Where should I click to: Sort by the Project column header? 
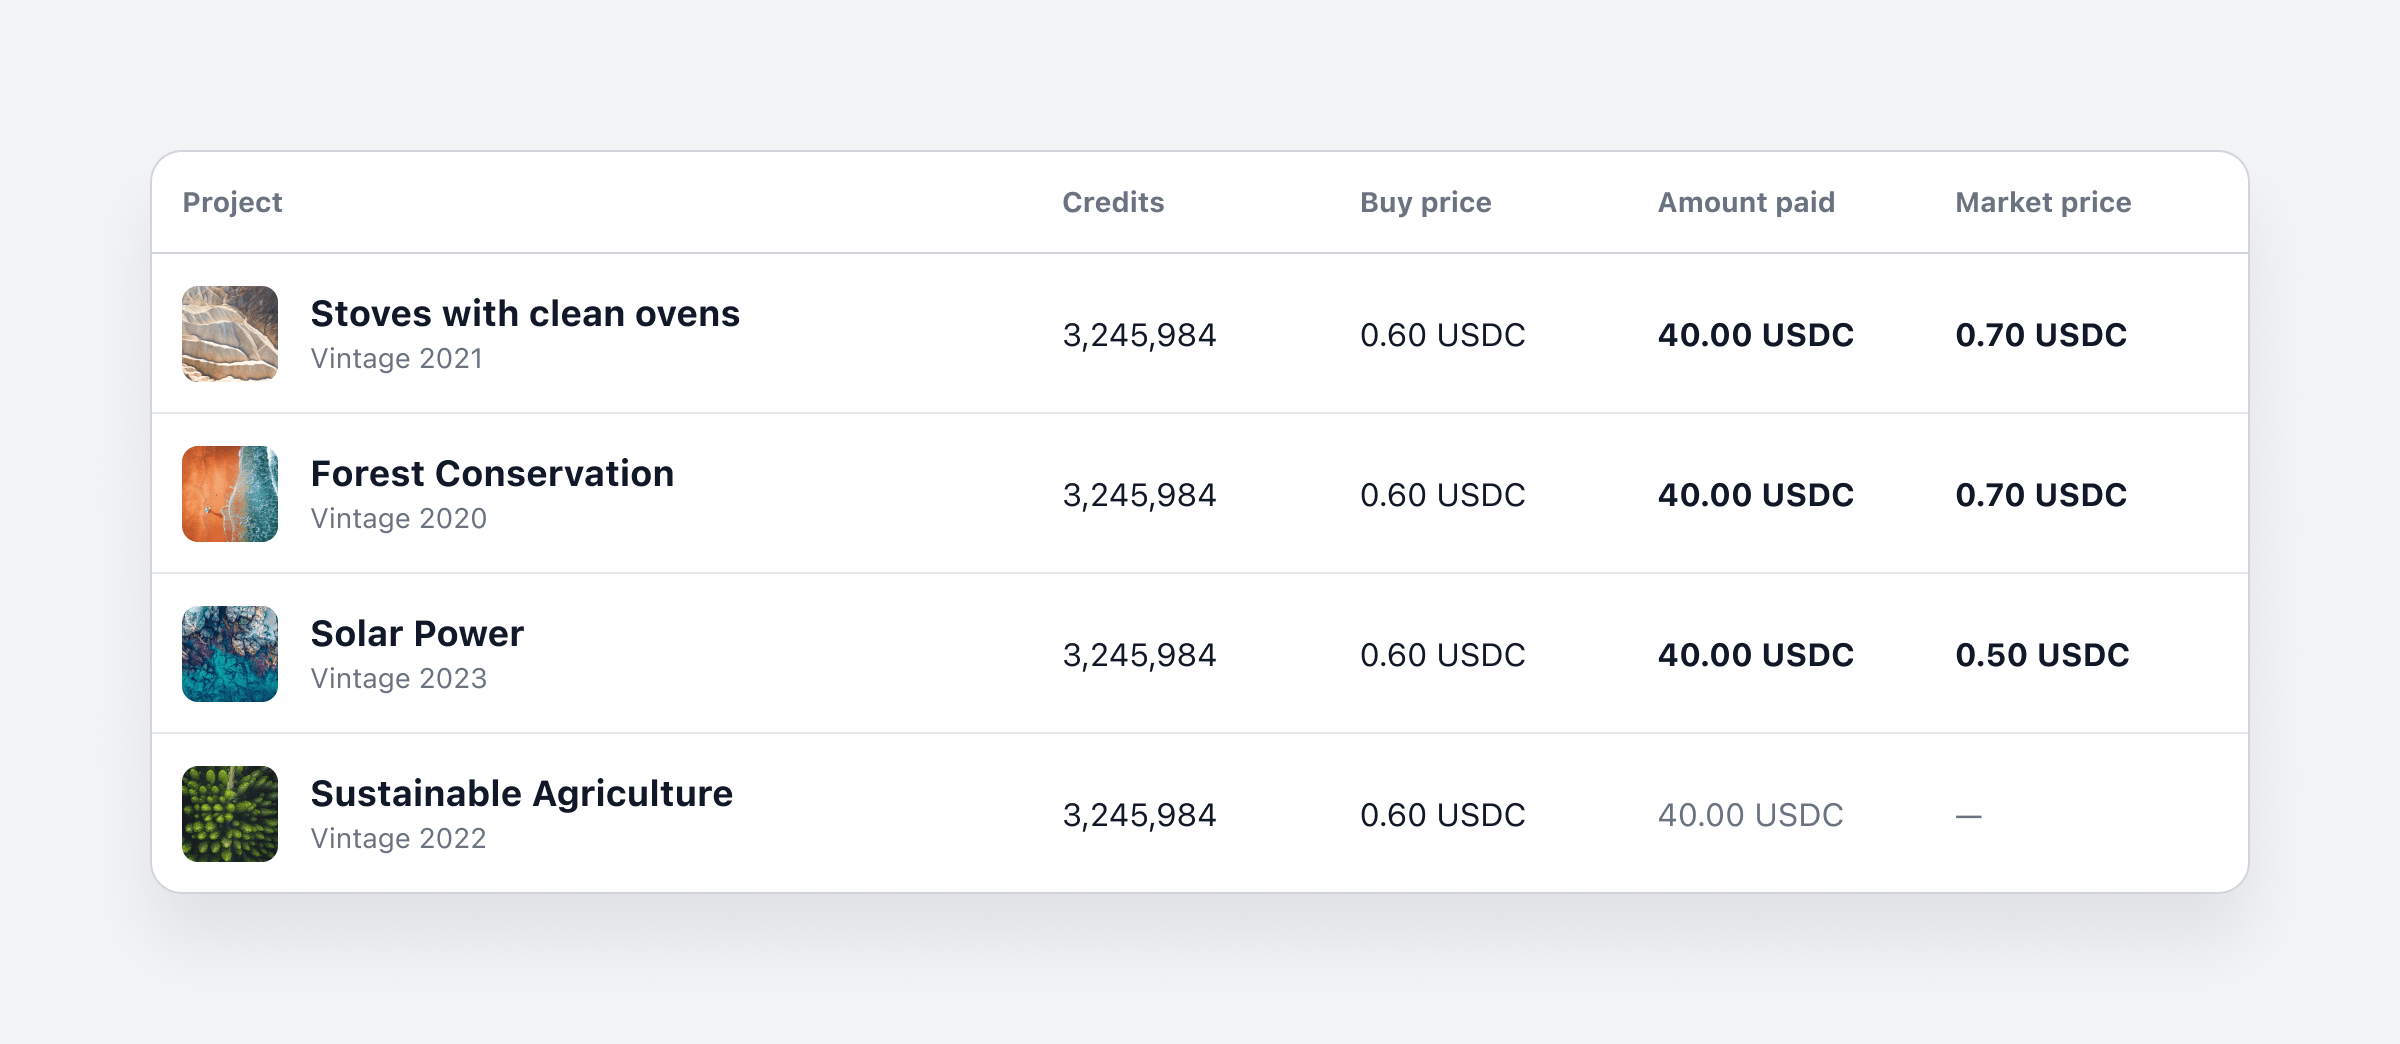pyautogui.click(x=232, y=202)
